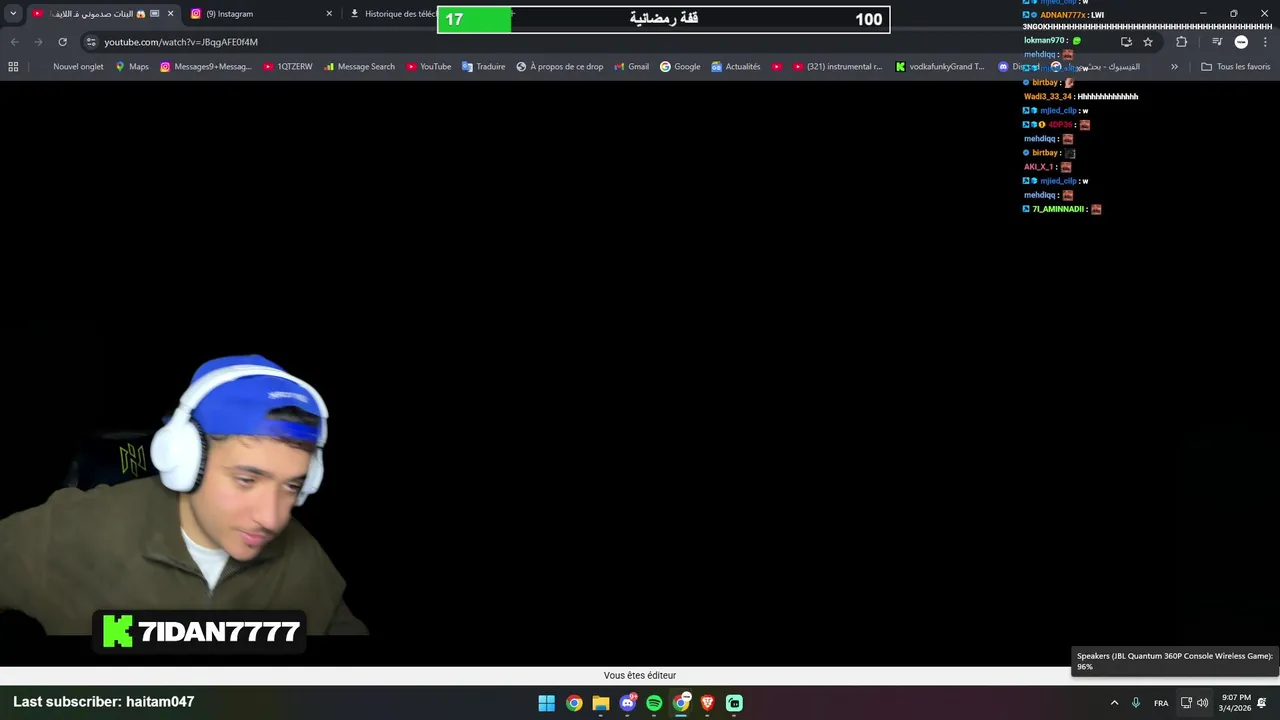This screenshot has width=1280, height=720.
Task: Click the green Ramadan goal progress bar
Action: (x=663, y=19)
